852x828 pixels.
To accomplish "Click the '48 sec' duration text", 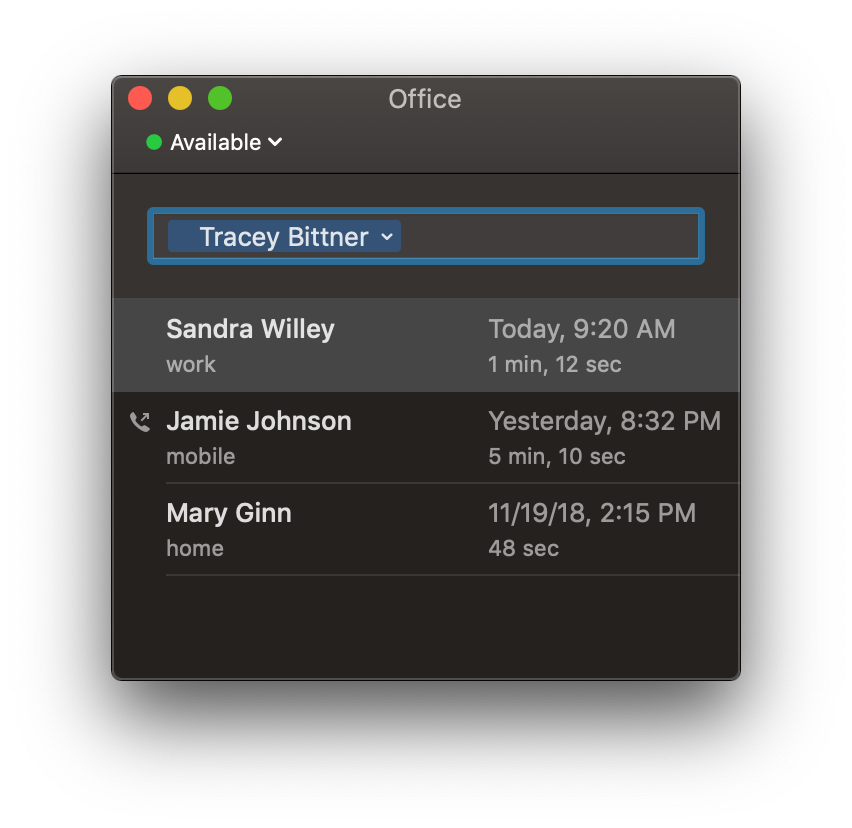I will coord(523,549).
